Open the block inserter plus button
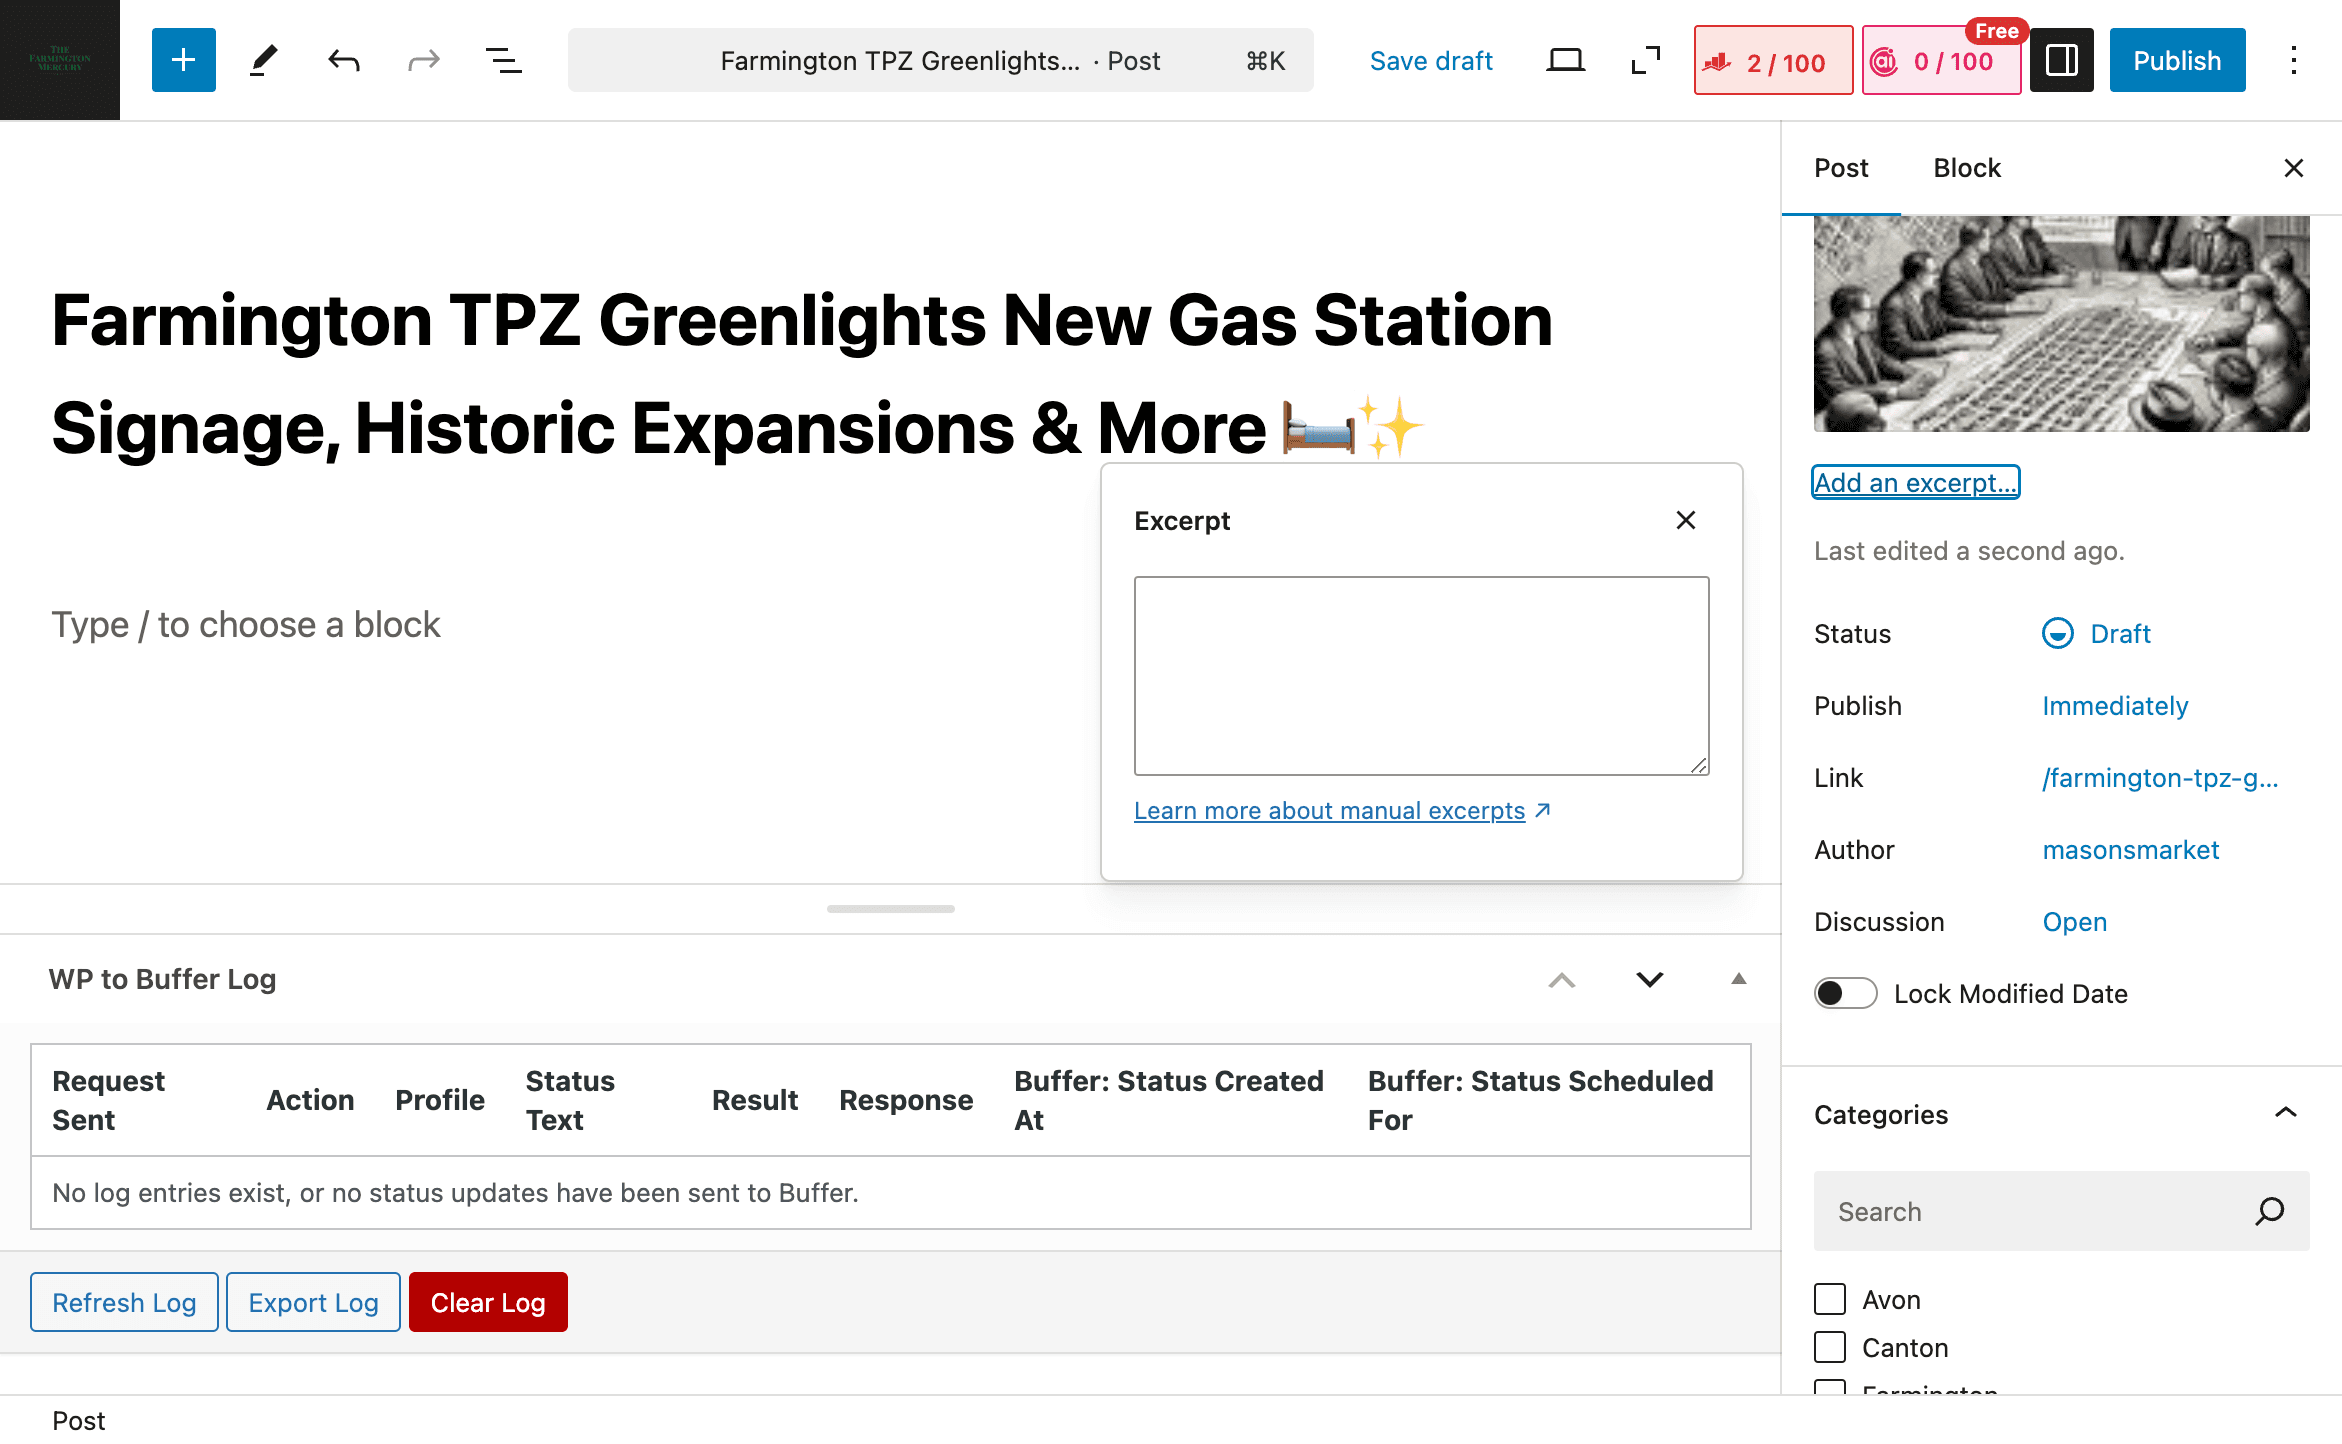Screen dimensions: 2342x1444 point(183,60)
